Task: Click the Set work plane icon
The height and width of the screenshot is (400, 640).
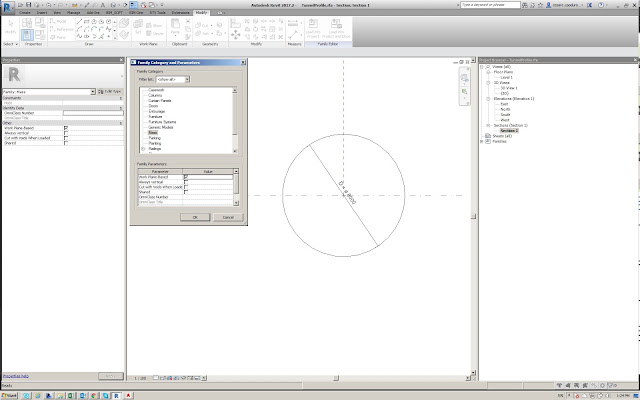Action: tap(138, 27)
